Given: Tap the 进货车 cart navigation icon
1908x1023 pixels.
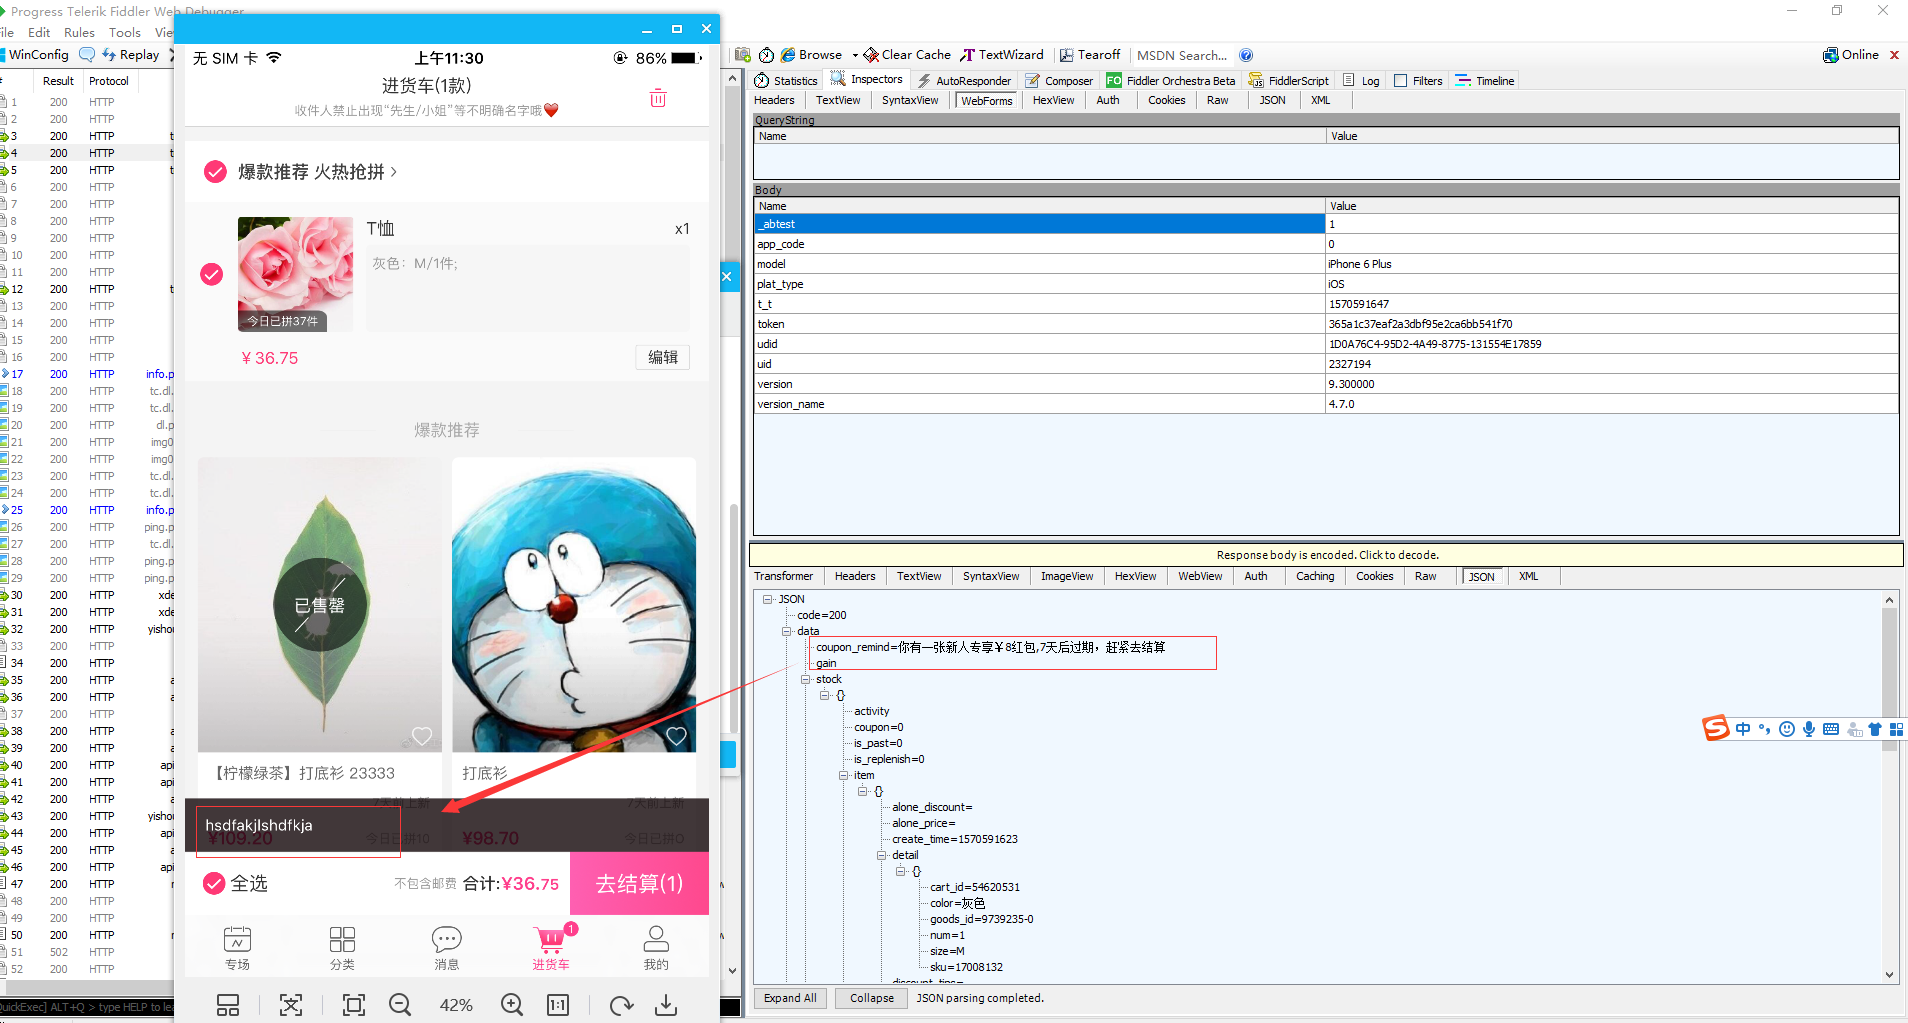Looking at the screenshot, I should [551, 948].
